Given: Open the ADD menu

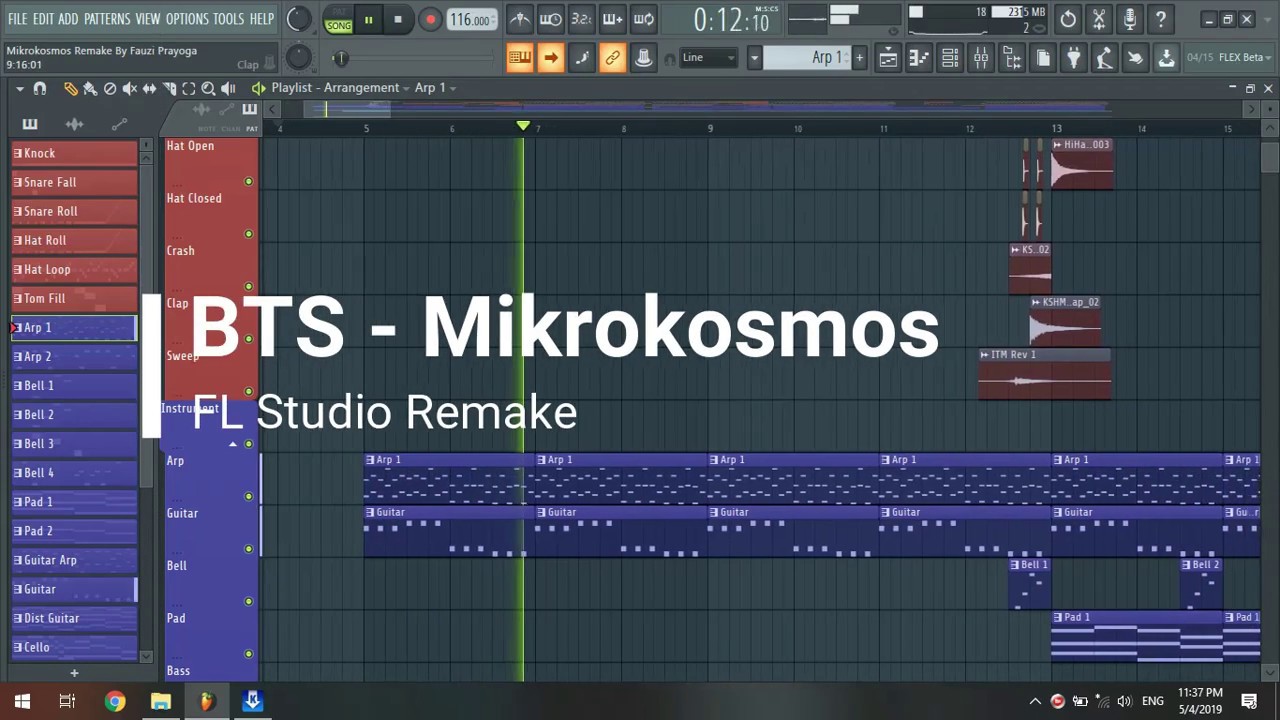Looking at the screenshot, I should [68, 19].
